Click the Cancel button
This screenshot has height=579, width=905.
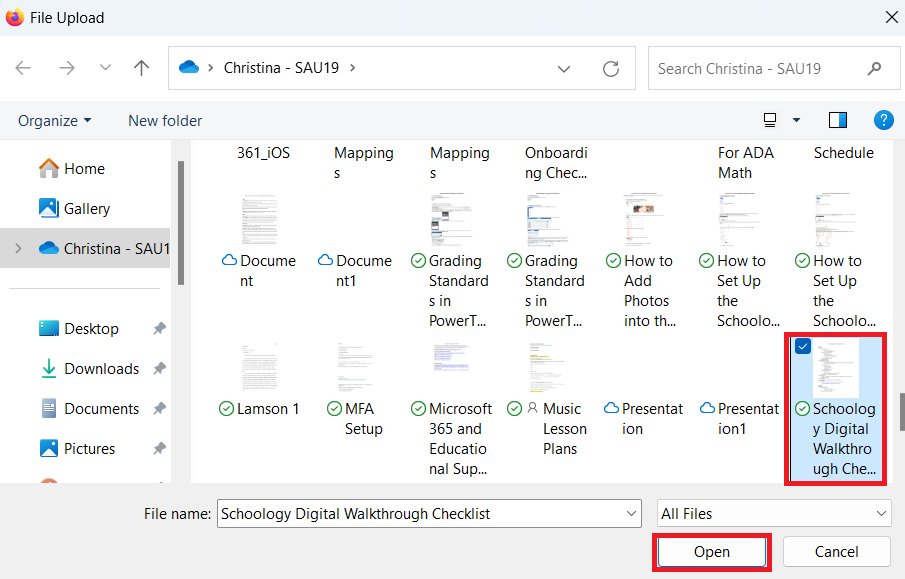click(x=836, y=552)
